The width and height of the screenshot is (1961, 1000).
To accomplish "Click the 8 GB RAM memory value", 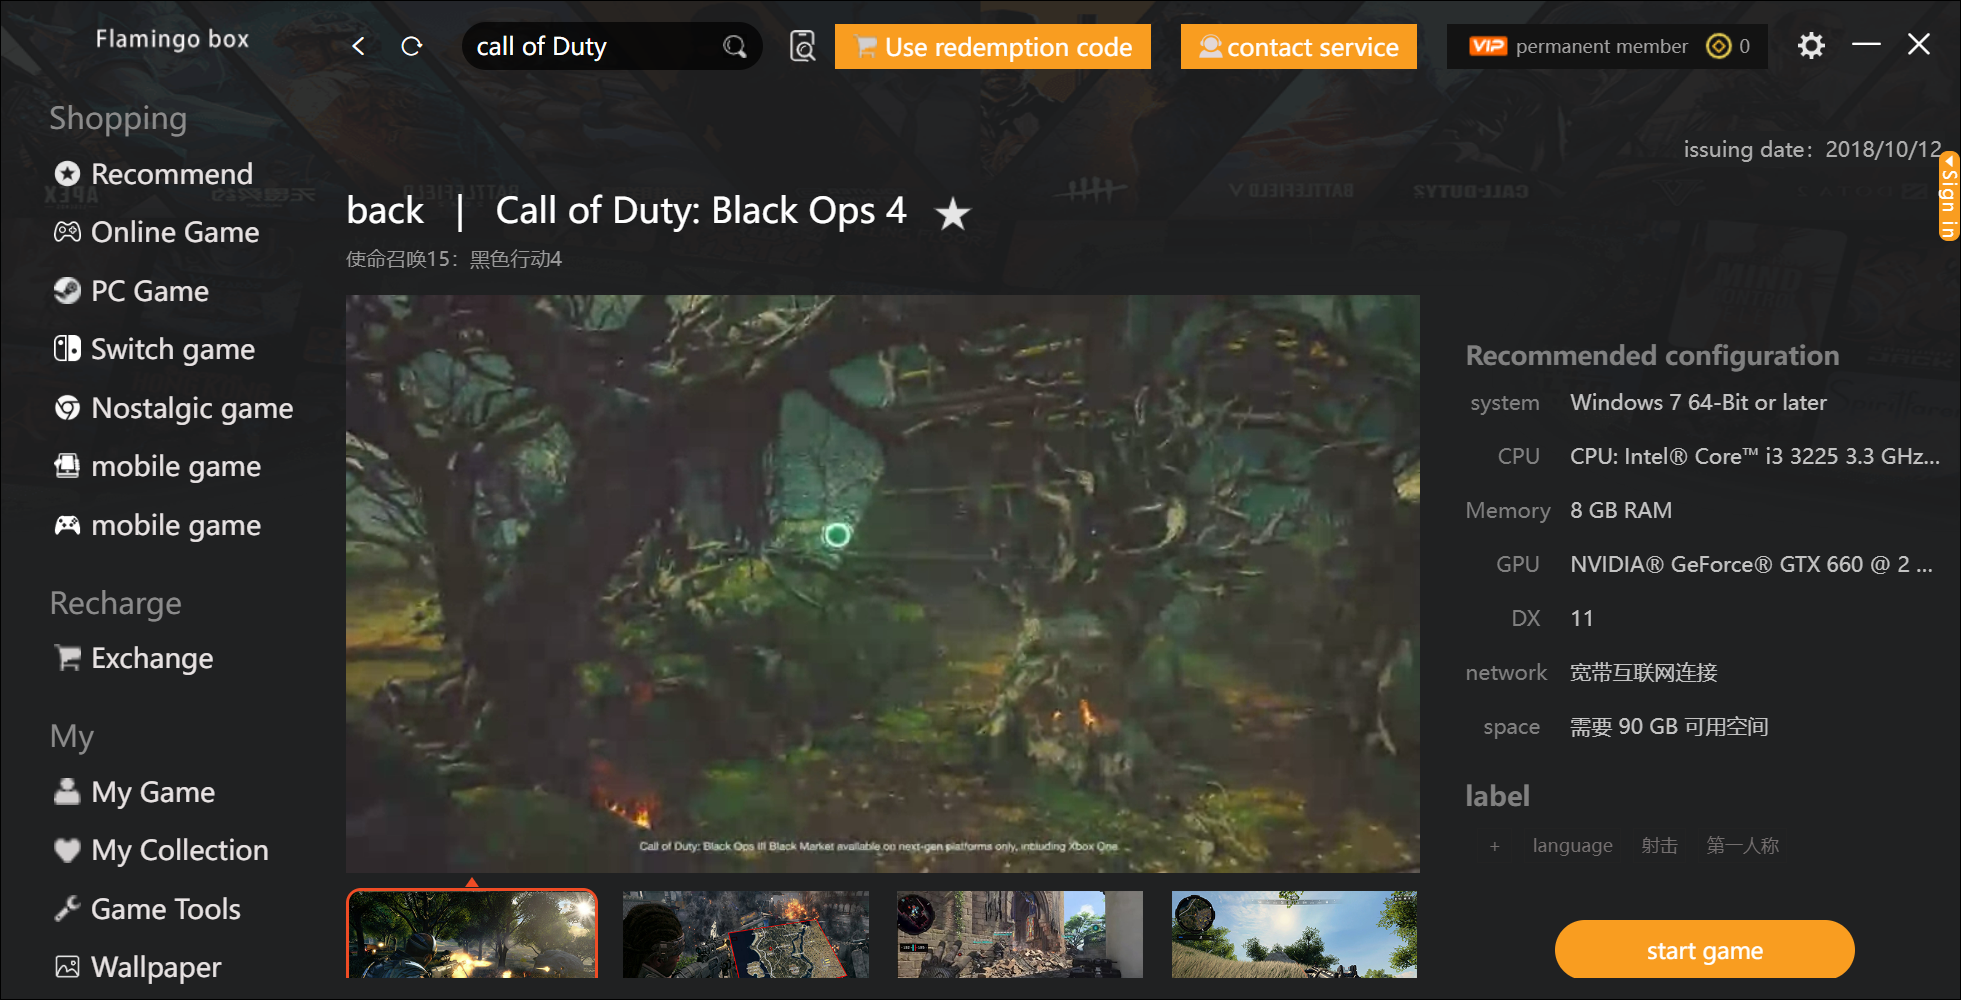I will pyautogui.click(x=1621, y=511).
